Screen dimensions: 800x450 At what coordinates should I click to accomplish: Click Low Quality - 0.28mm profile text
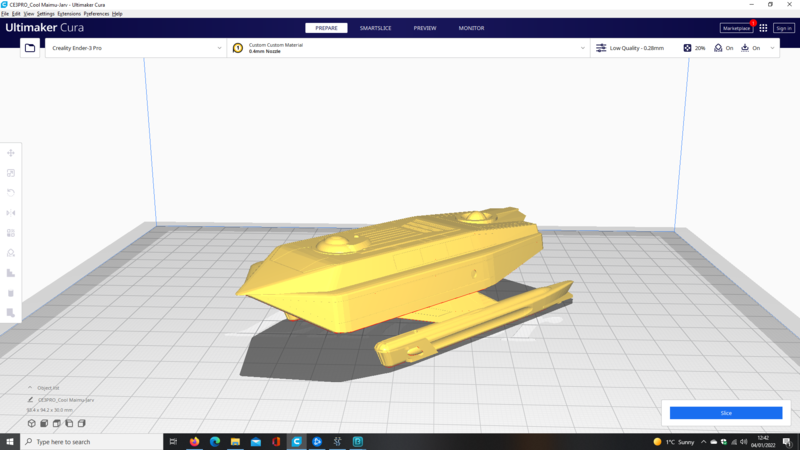click(637, 48)
